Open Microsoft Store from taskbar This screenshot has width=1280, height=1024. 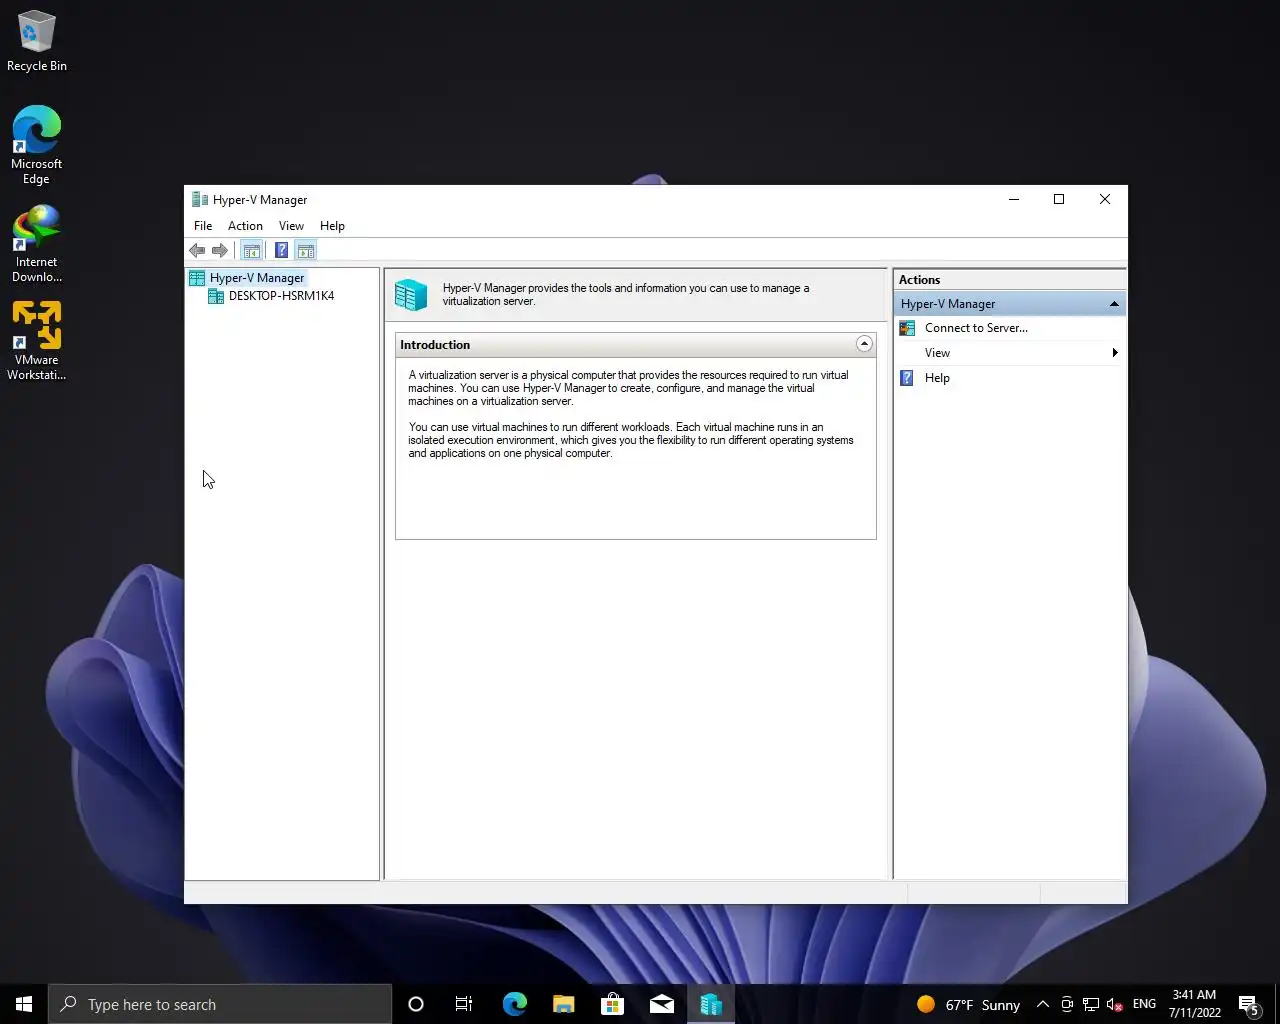tap(613, 1004)
